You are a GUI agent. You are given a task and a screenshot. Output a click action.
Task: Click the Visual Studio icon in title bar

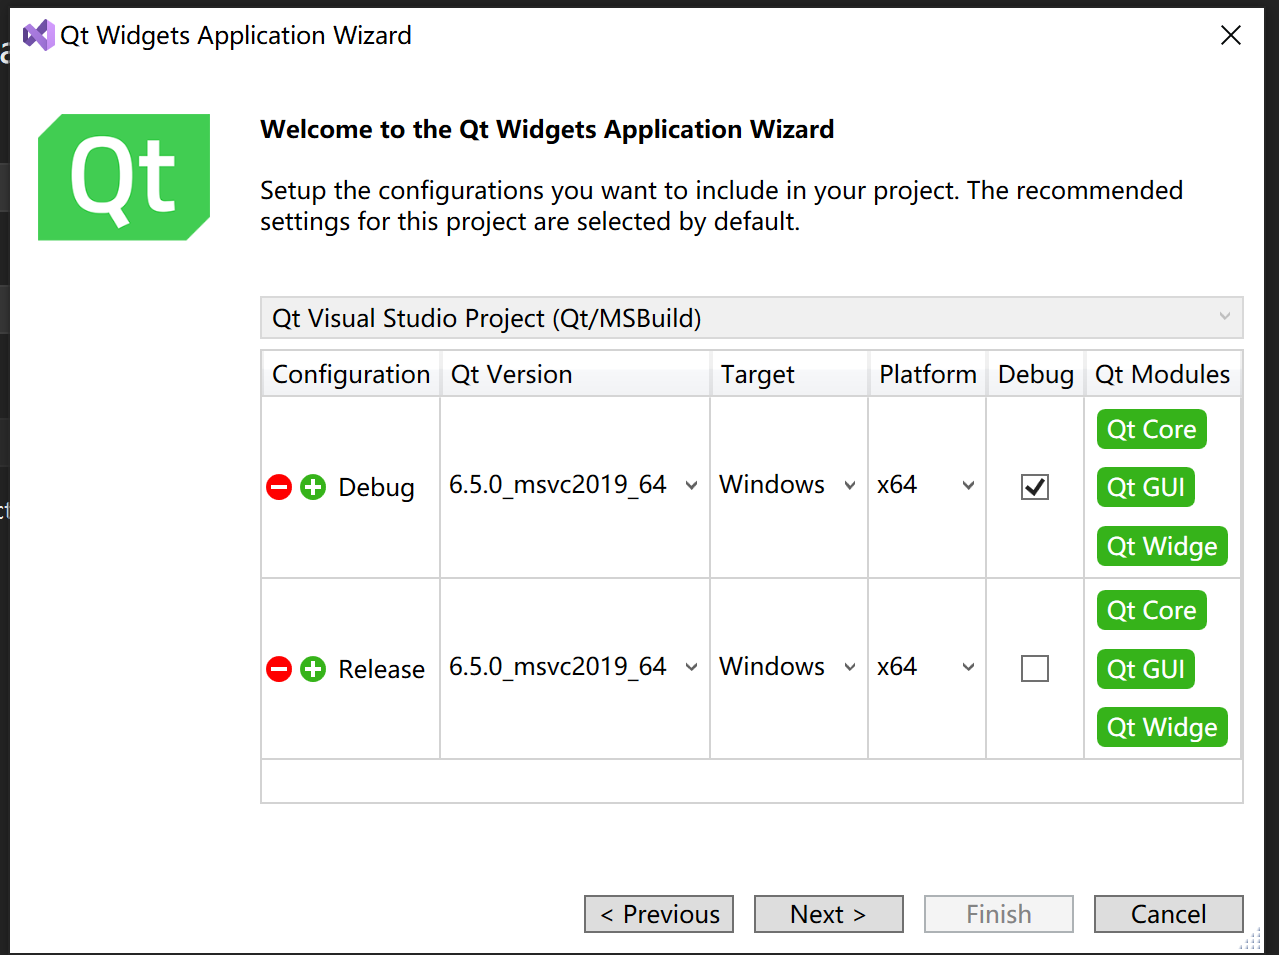[x=38, y=35]
